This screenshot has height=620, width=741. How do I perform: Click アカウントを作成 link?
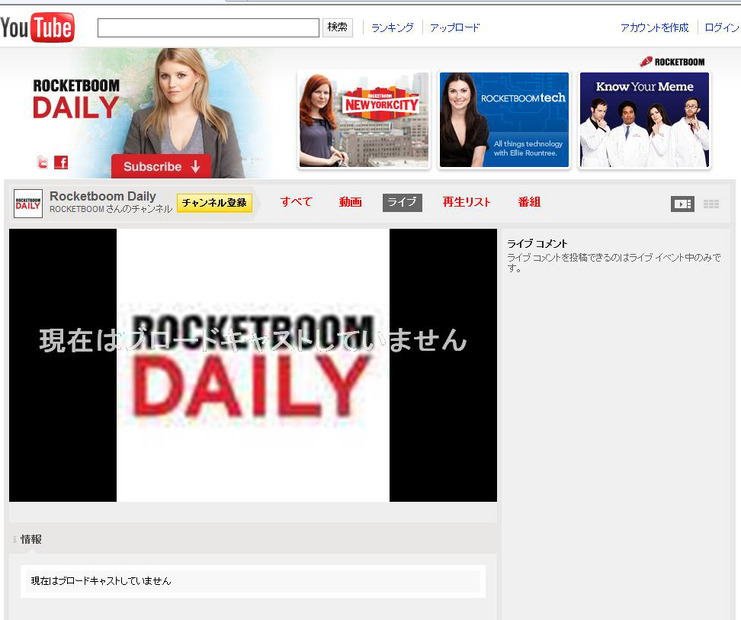pyautogui.click(x=655, y=27)
